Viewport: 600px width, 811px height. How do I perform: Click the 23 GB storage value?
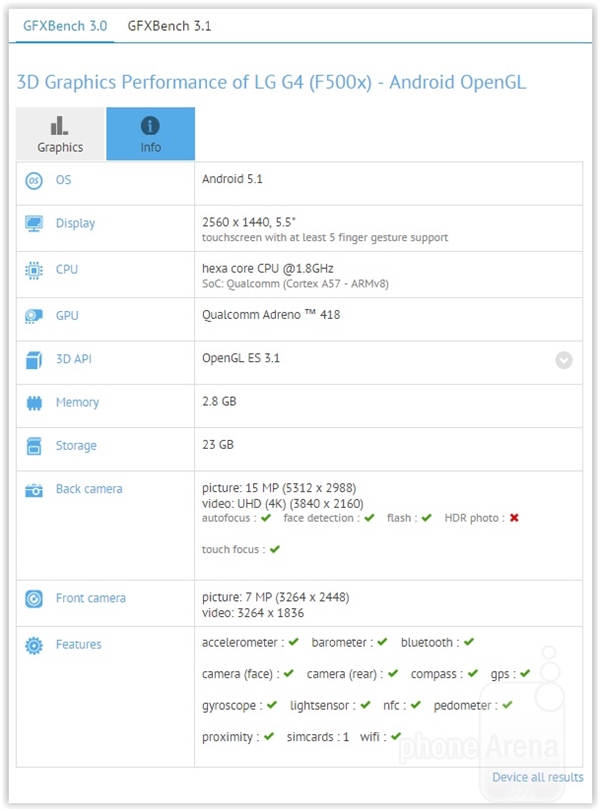218,445
